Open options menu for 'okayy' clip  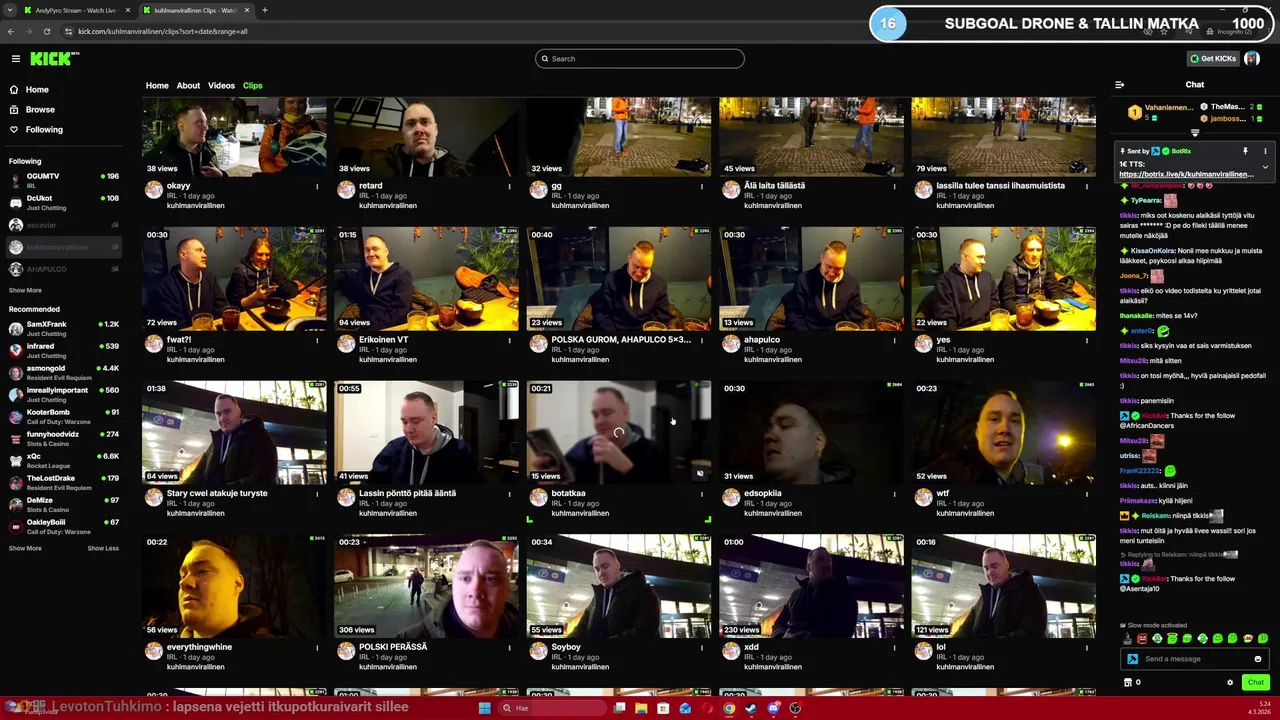click(317, 186)
